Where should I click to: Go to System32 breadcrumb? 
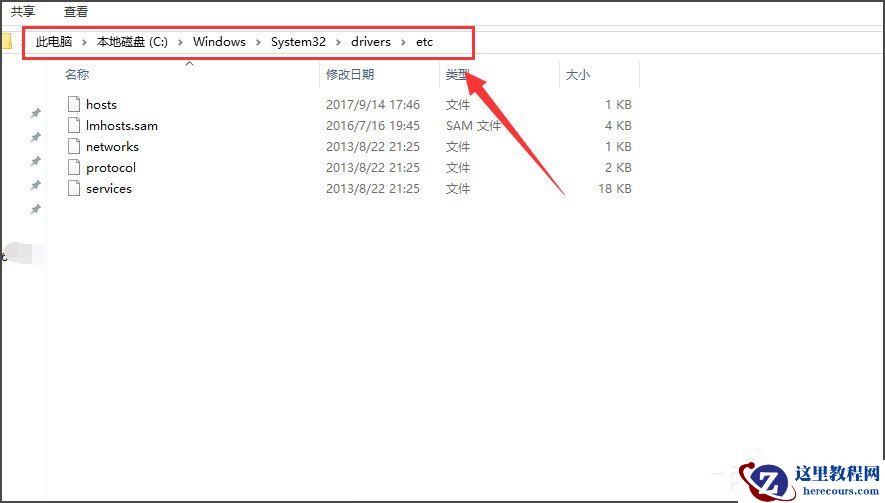299,42
